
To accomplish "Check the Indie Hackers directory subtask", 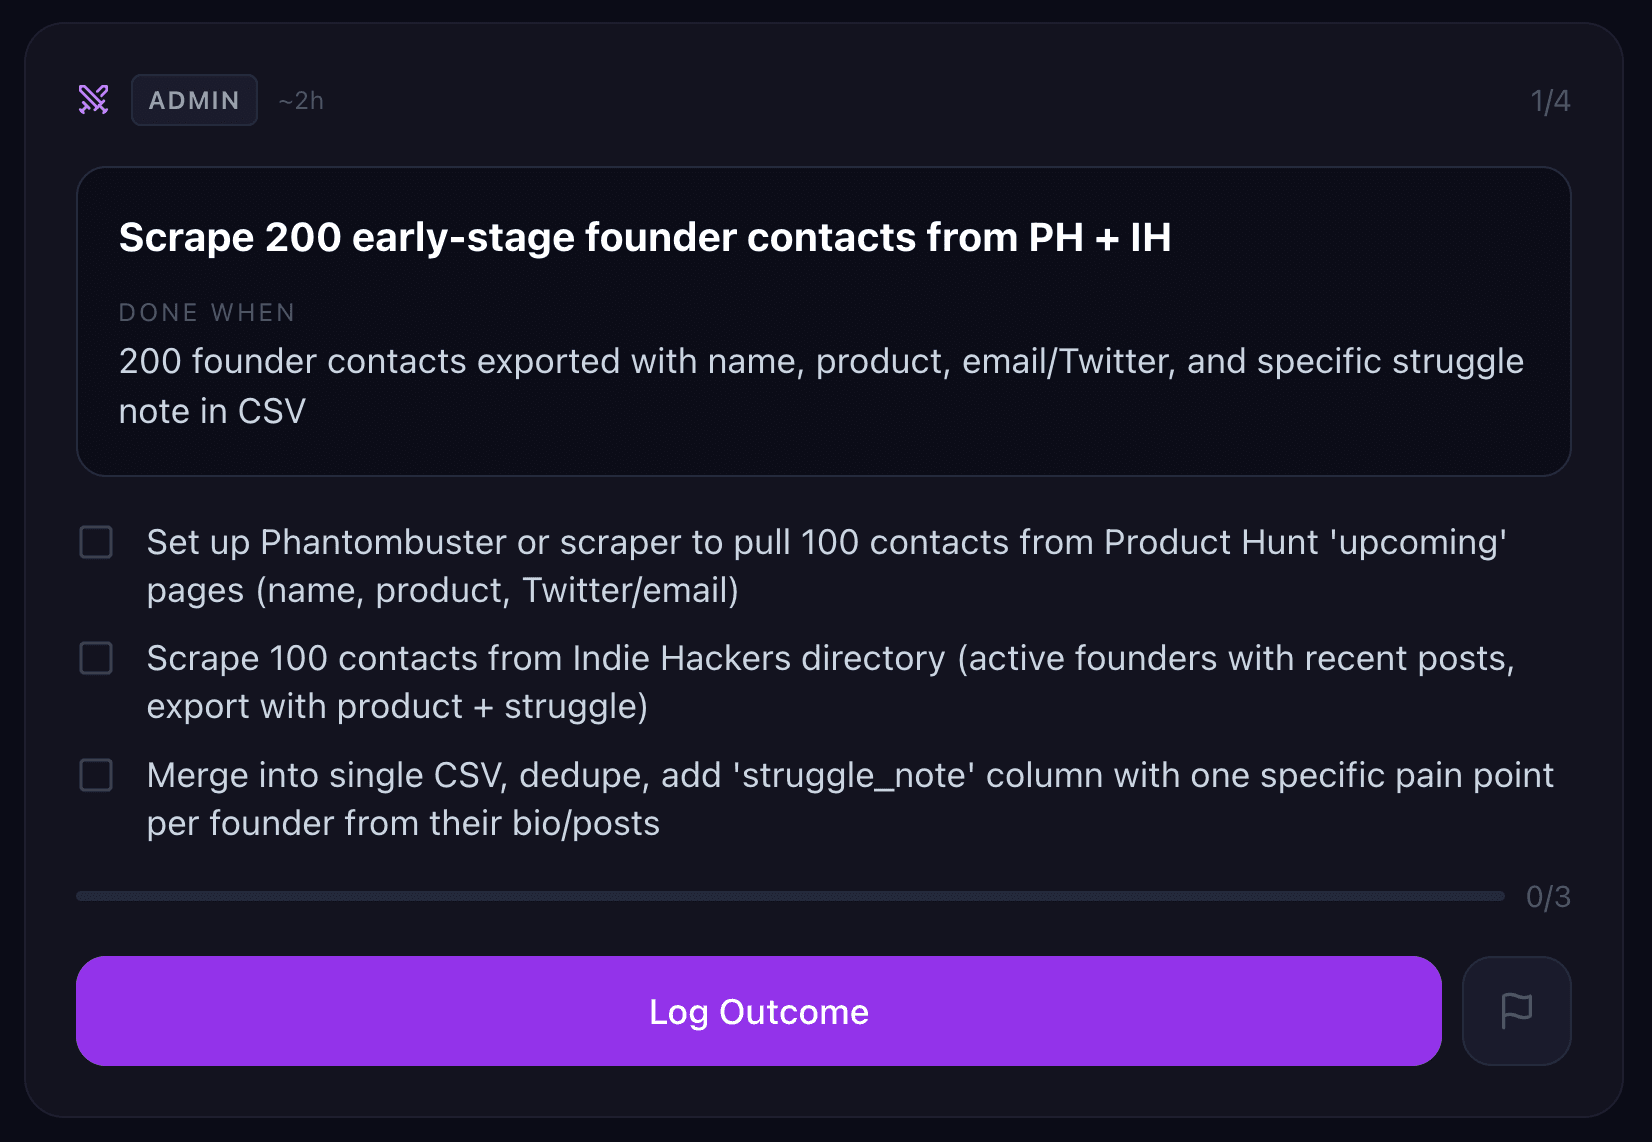I will click(96, 659).
